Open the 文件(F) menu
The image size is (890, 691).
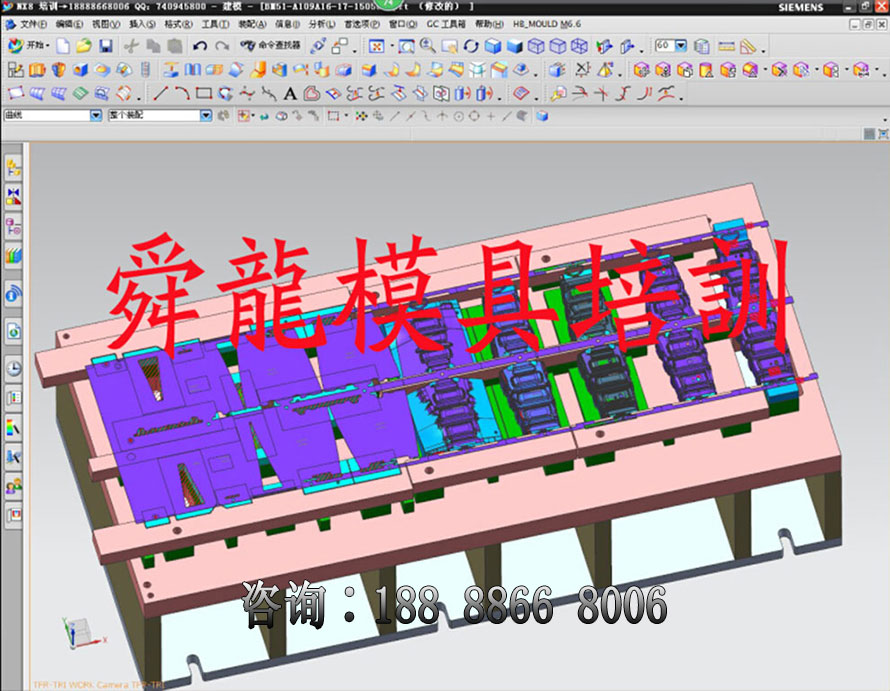[x=33, y=24]
